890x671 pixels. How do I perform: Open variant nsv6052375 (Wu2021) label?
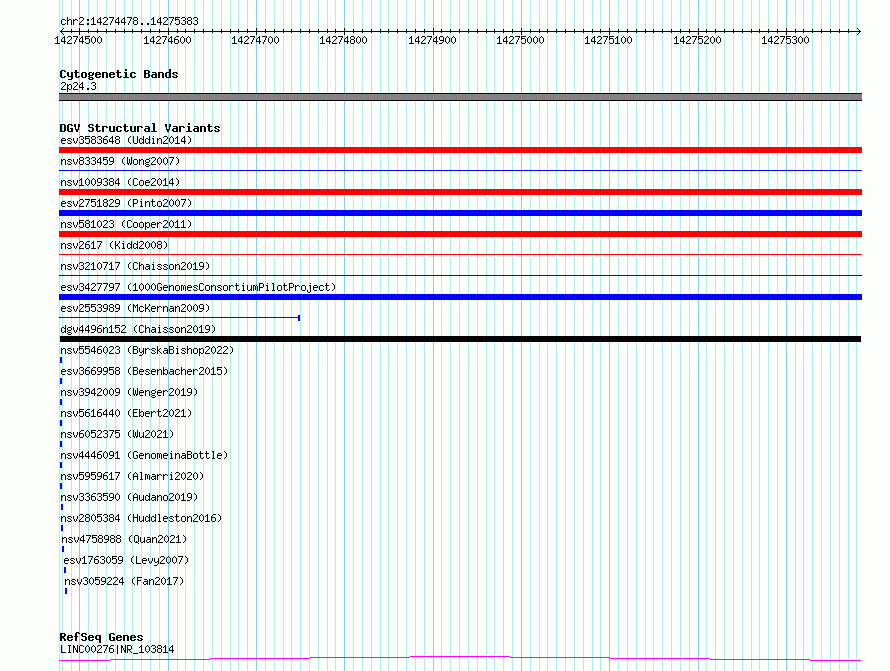[117, 434]
